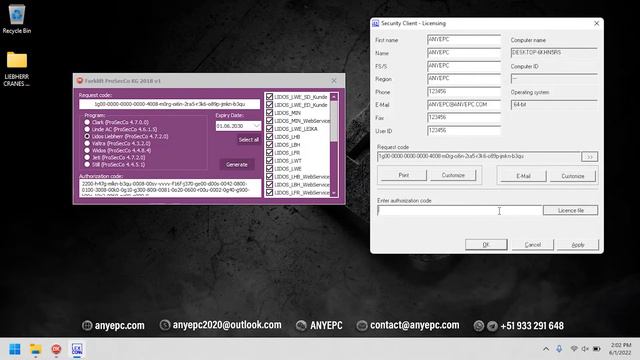
Task: Click OK in the Licensing dialog
Action: click(x=486, y=244)
